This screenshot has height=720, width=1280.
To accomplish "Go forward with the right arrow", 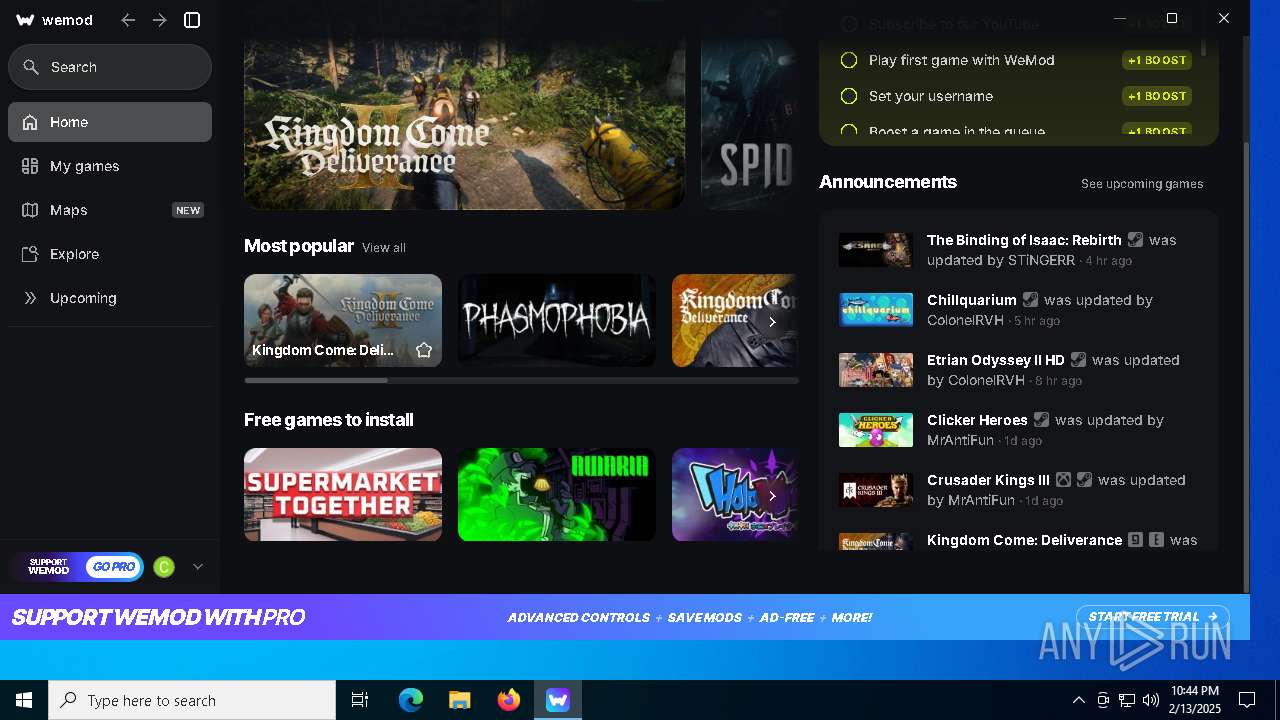I will coord(160,20).
